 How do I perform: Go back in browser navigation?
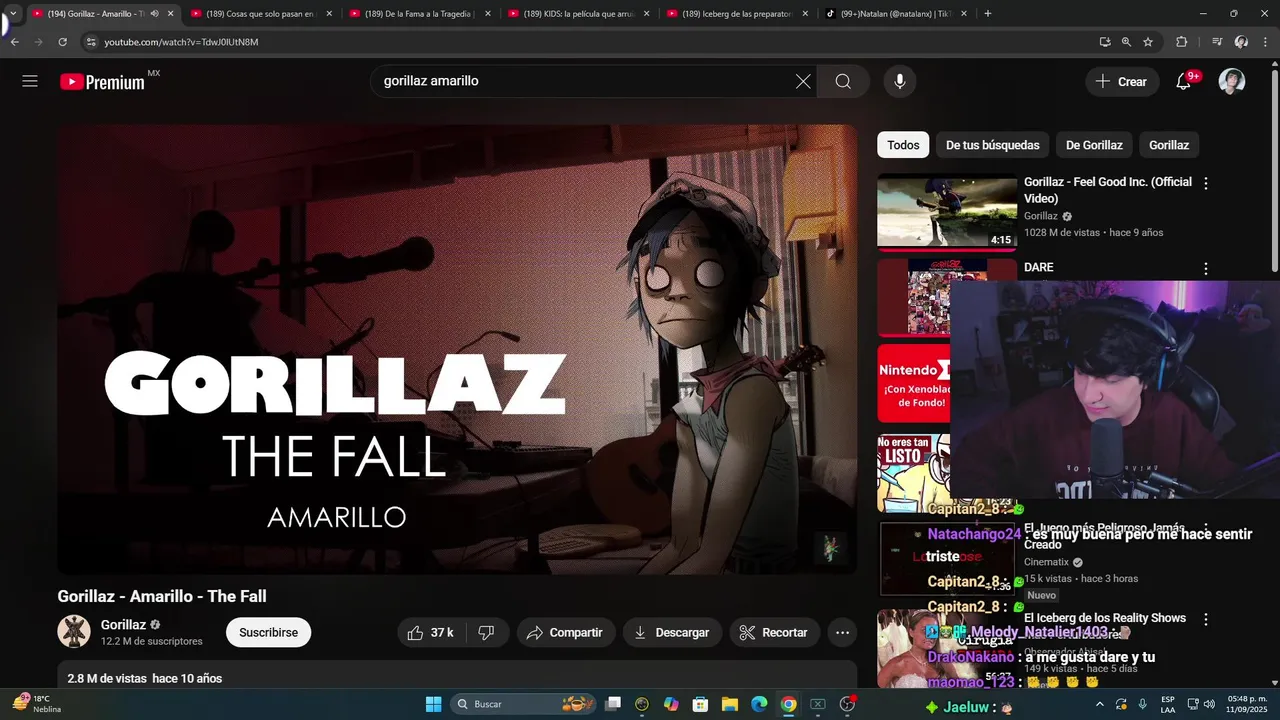tap(14, 42)
